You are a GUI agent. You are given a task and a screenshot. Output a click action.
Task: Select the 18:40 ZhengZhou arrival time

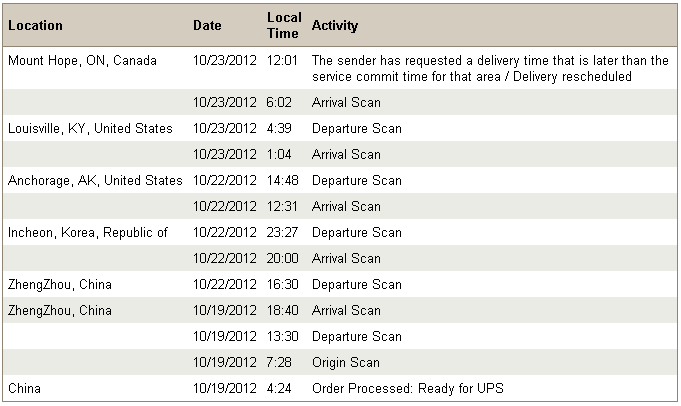pos(283,311)
